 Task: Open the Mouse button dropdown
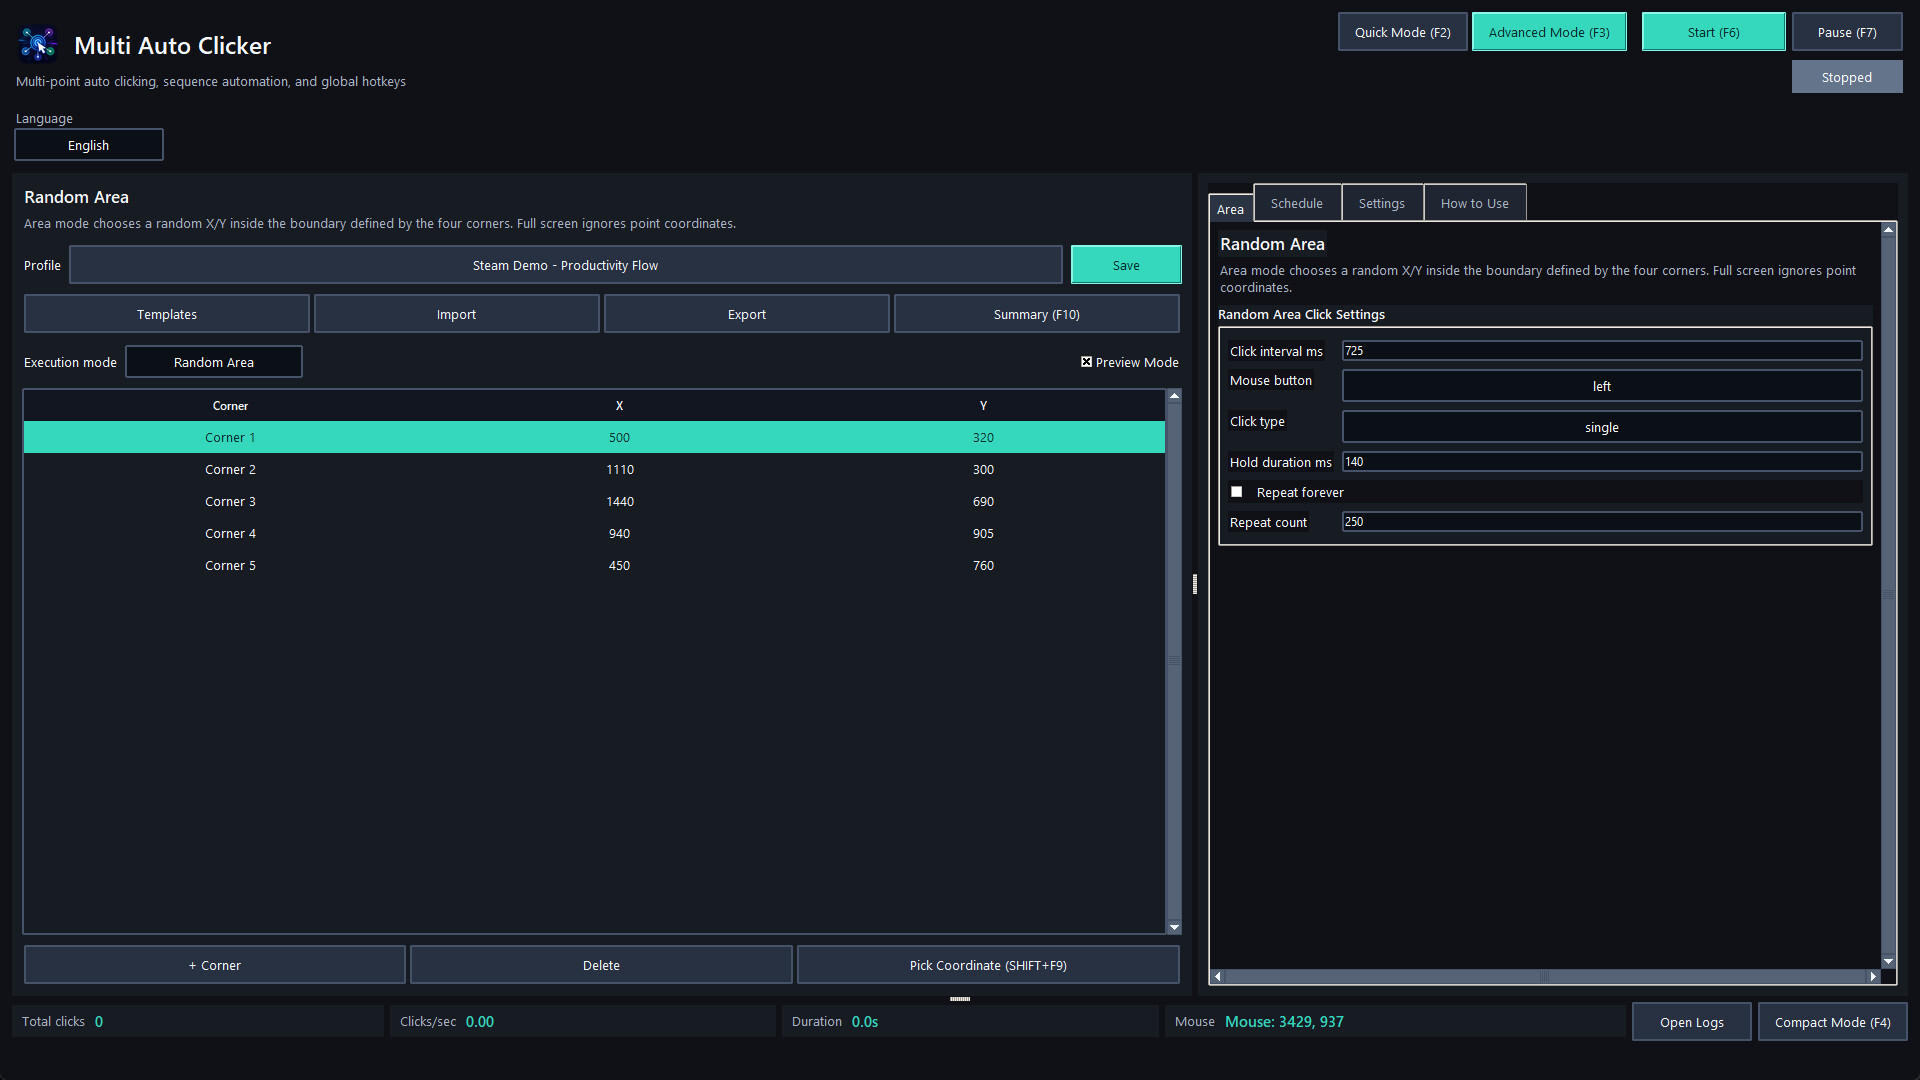coord(1601,386)
